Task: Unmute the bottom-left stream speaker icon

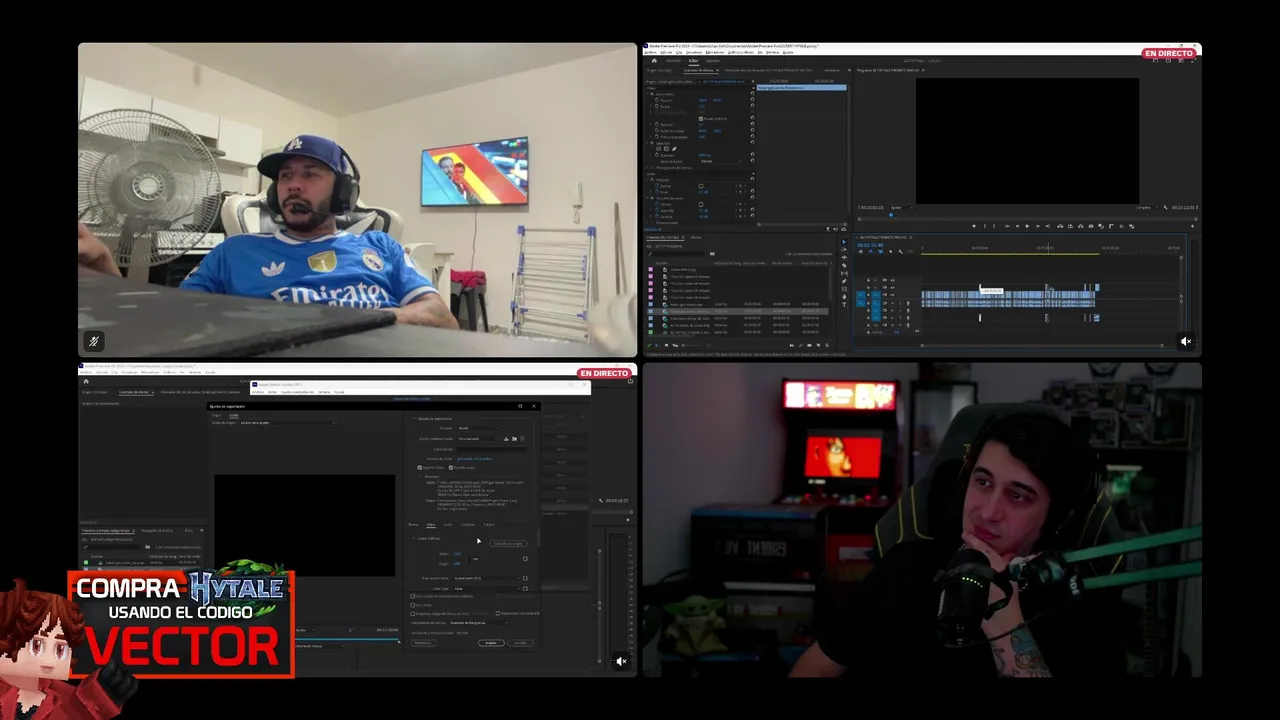Action: pos(621,661)
